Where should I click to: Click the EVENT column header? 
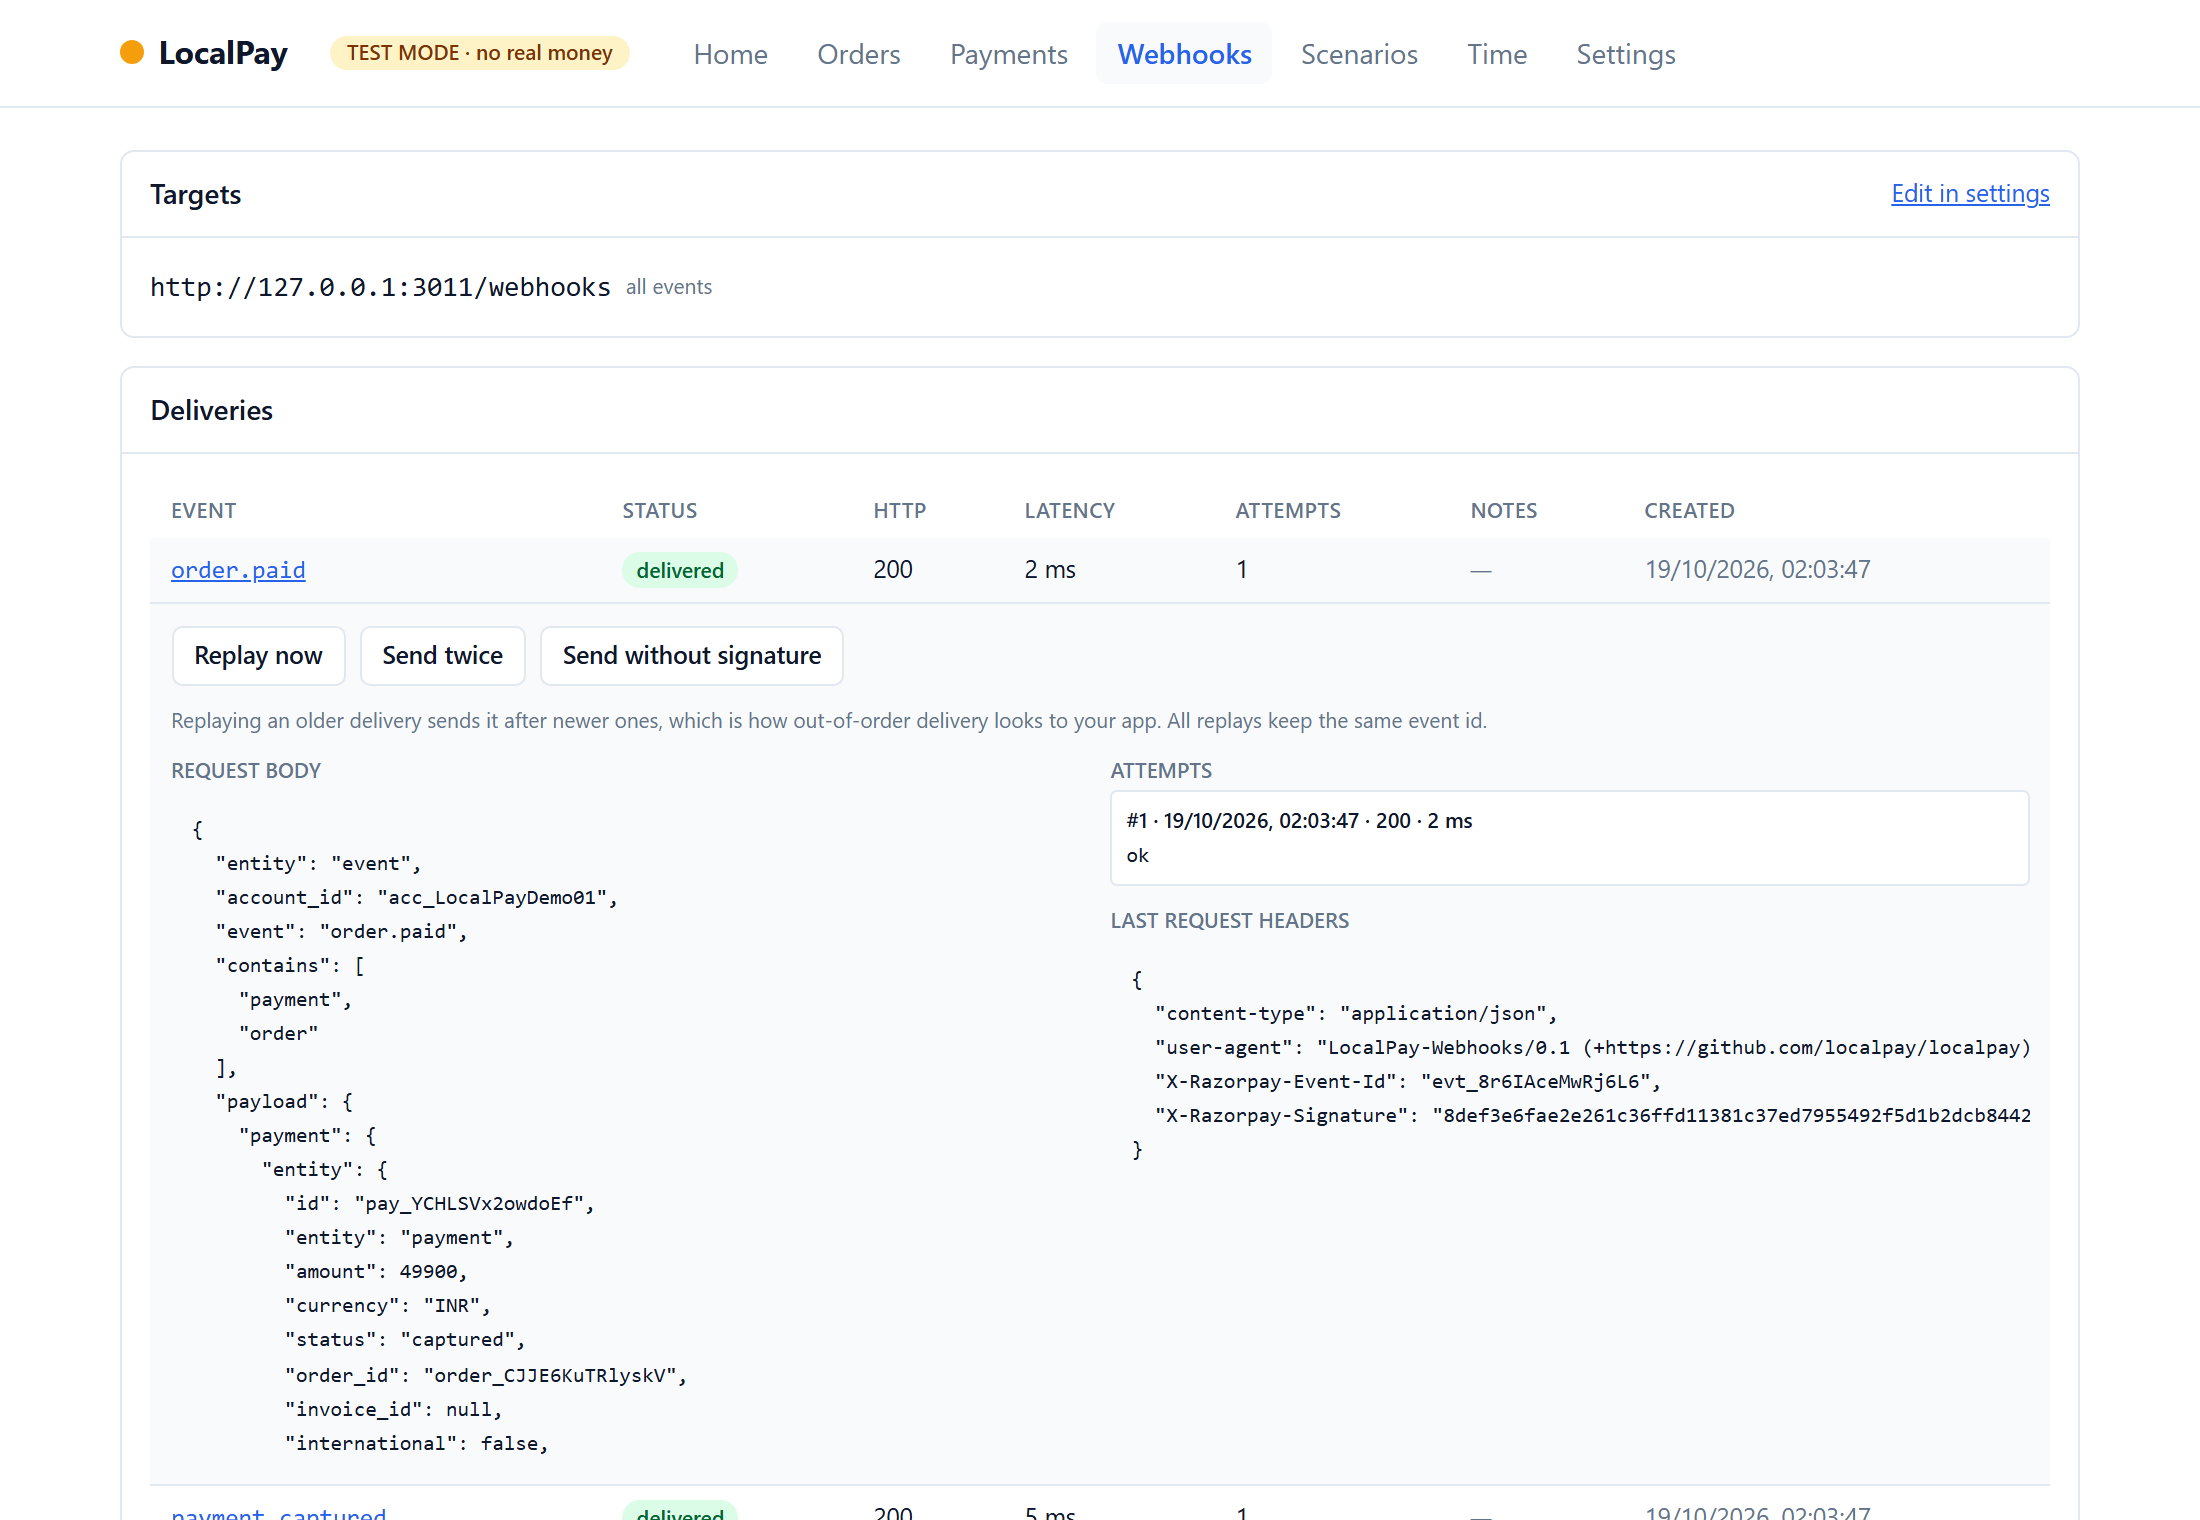click(x=203, y=511)
